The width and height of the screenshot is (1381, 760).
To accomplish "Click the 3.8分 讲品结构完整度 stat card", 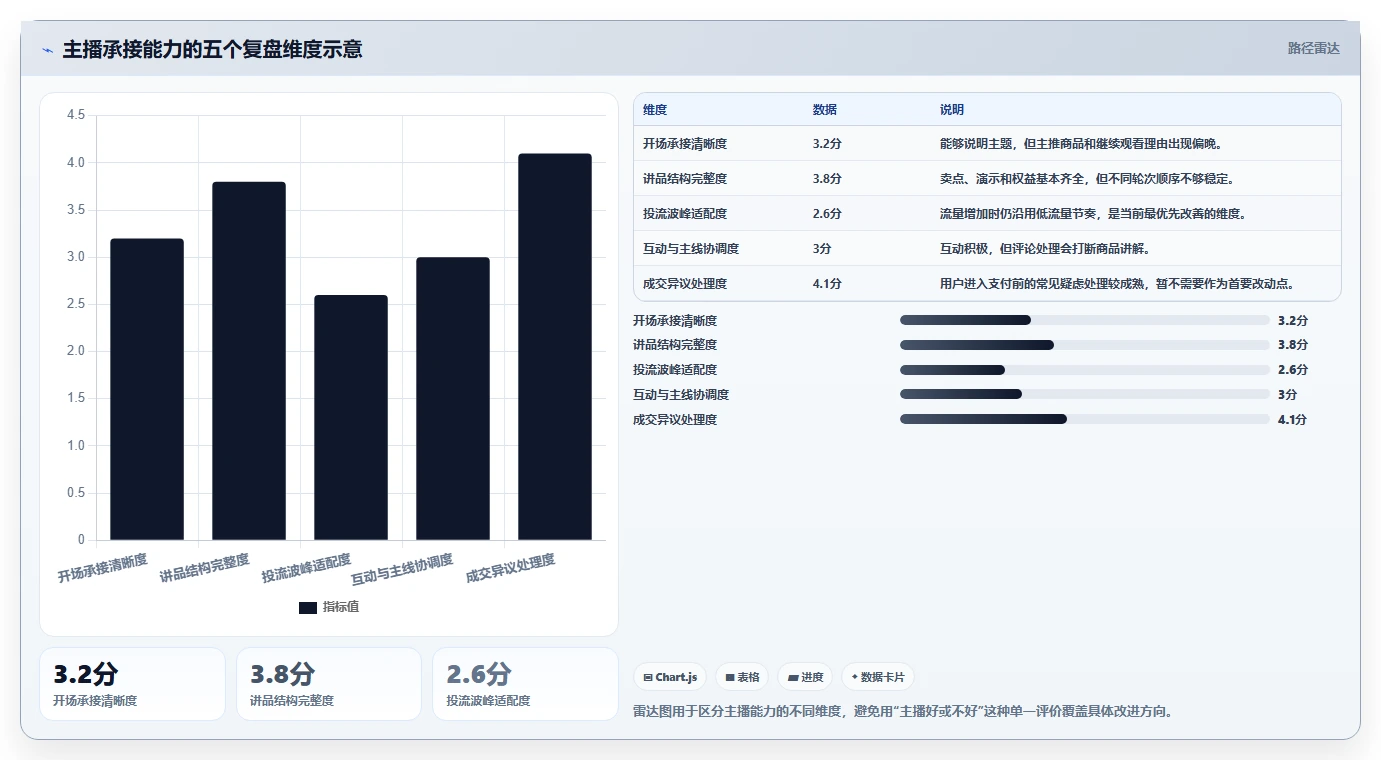I will pos(329,684).
